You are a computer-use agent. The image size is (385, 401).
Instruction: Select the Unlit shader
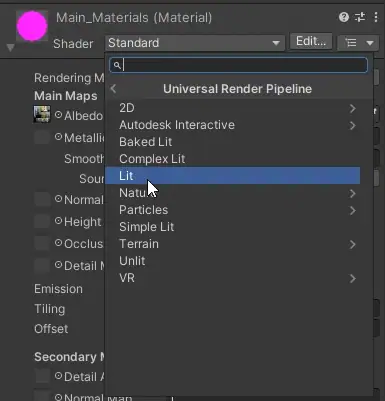click(x=233, y=261)
